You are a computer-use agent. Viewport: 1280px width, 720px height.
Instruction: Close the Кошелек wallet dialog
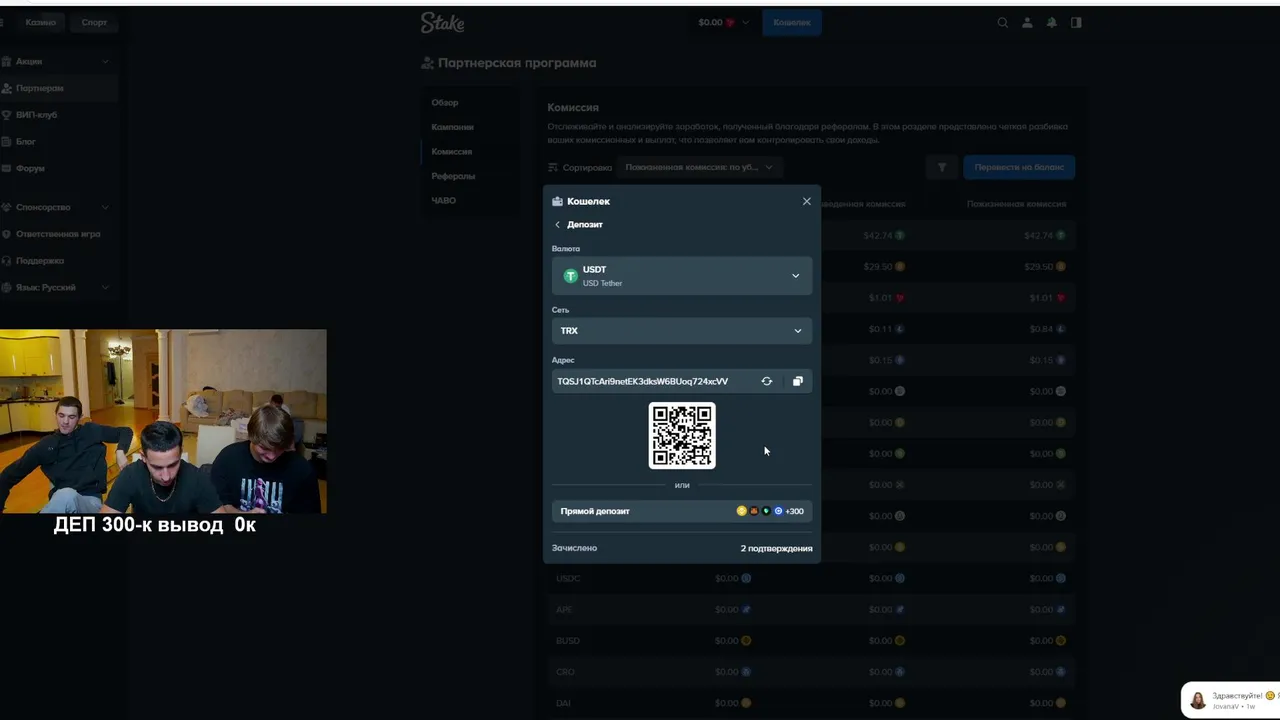[x=807, y=201]
